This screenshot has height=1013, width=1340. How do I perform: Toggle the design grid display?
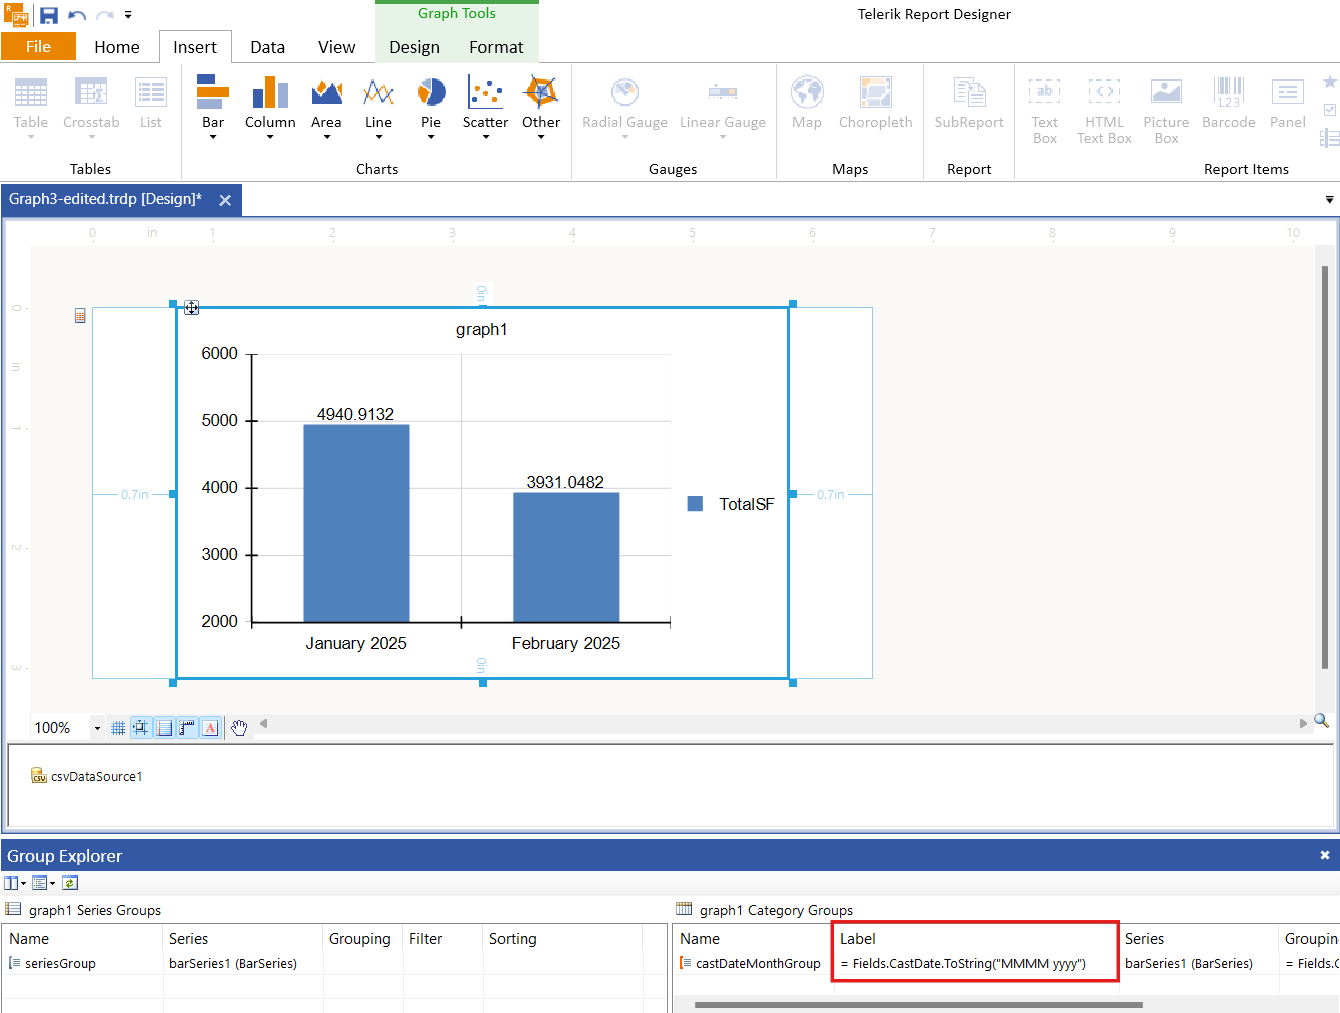[118, 728]
